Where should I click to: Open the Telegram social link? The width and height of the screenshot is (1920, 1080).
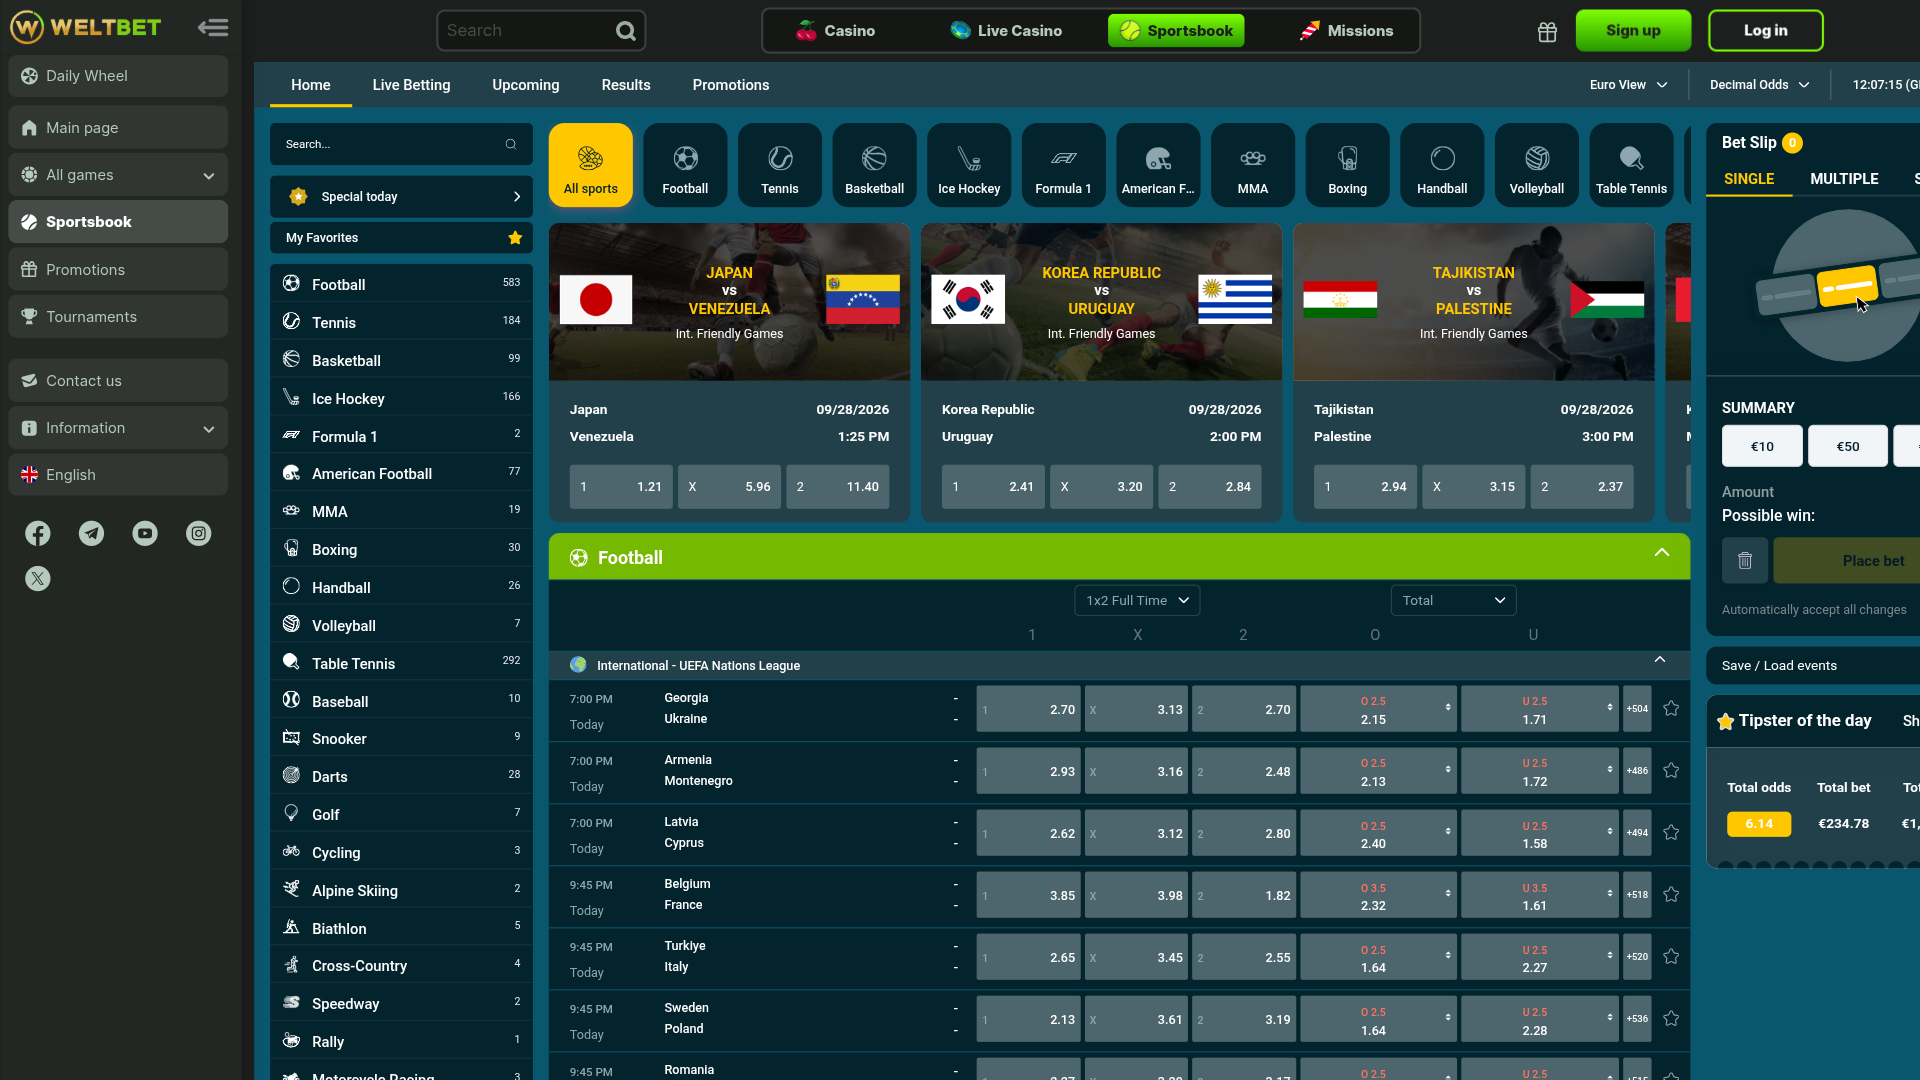click(92, 534)
